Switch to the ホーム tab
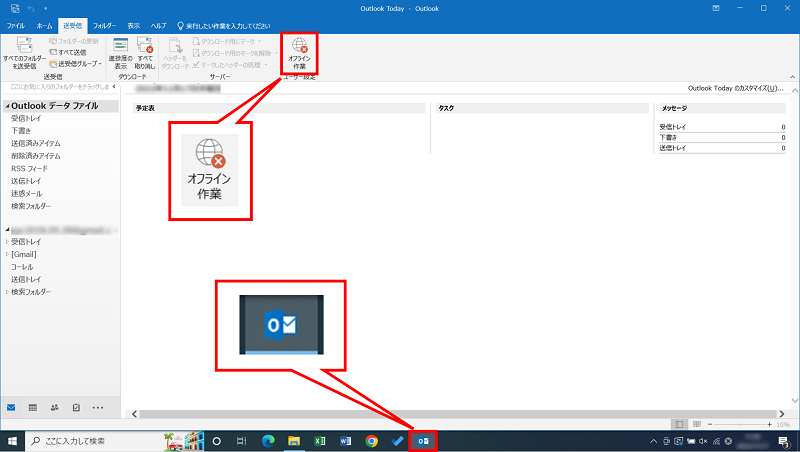This screenshot has width=800, height=452. pos(44,26)
